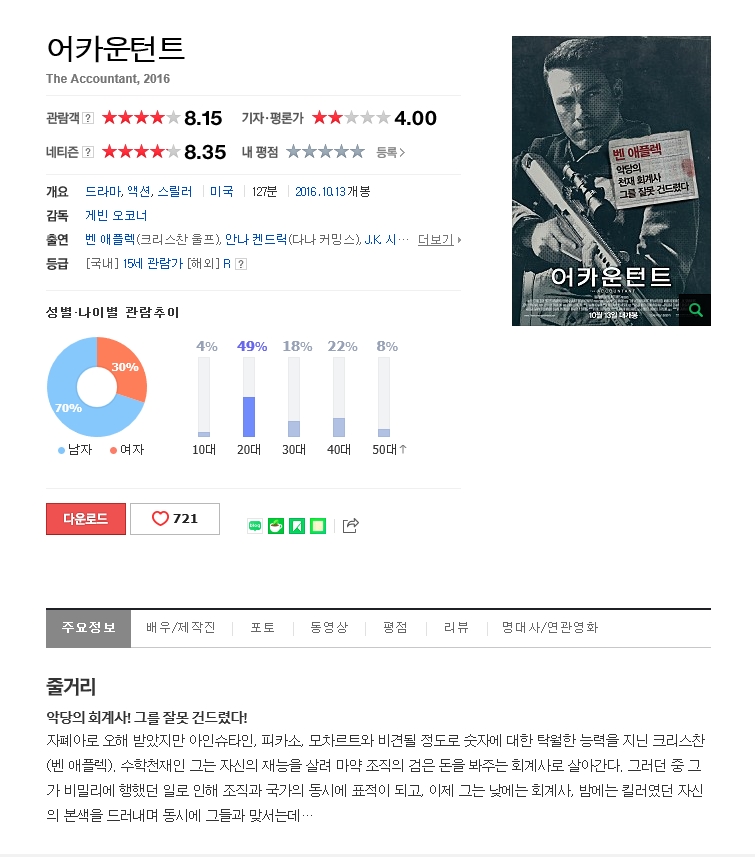Viewport: 755px width, 857px height.
Task: Share via the green cafe icon
Action: pos(276,526)
